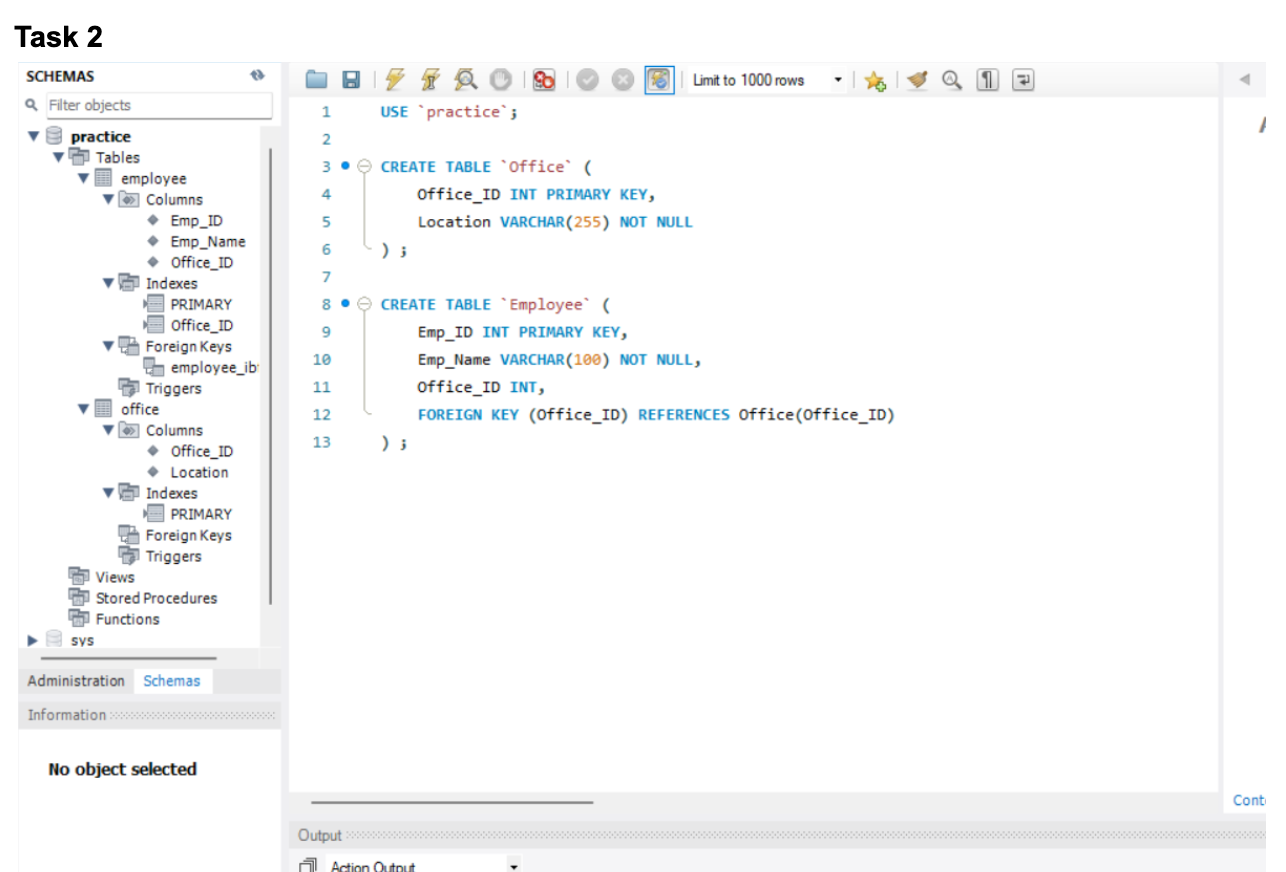Collapse the employee table Columns list

(107, 199)
